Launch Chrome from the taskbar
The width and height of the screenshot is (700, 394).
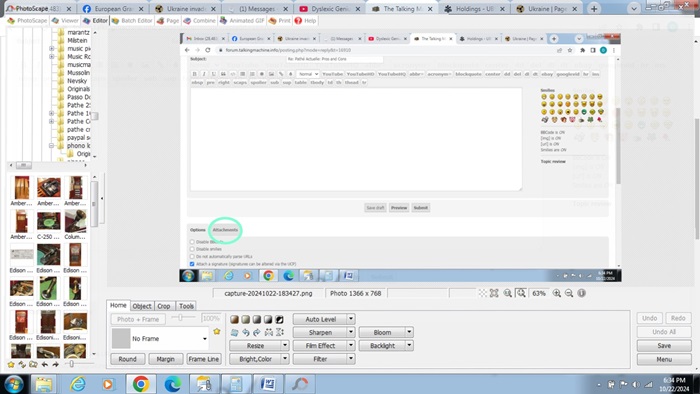[x=141, y=384]
